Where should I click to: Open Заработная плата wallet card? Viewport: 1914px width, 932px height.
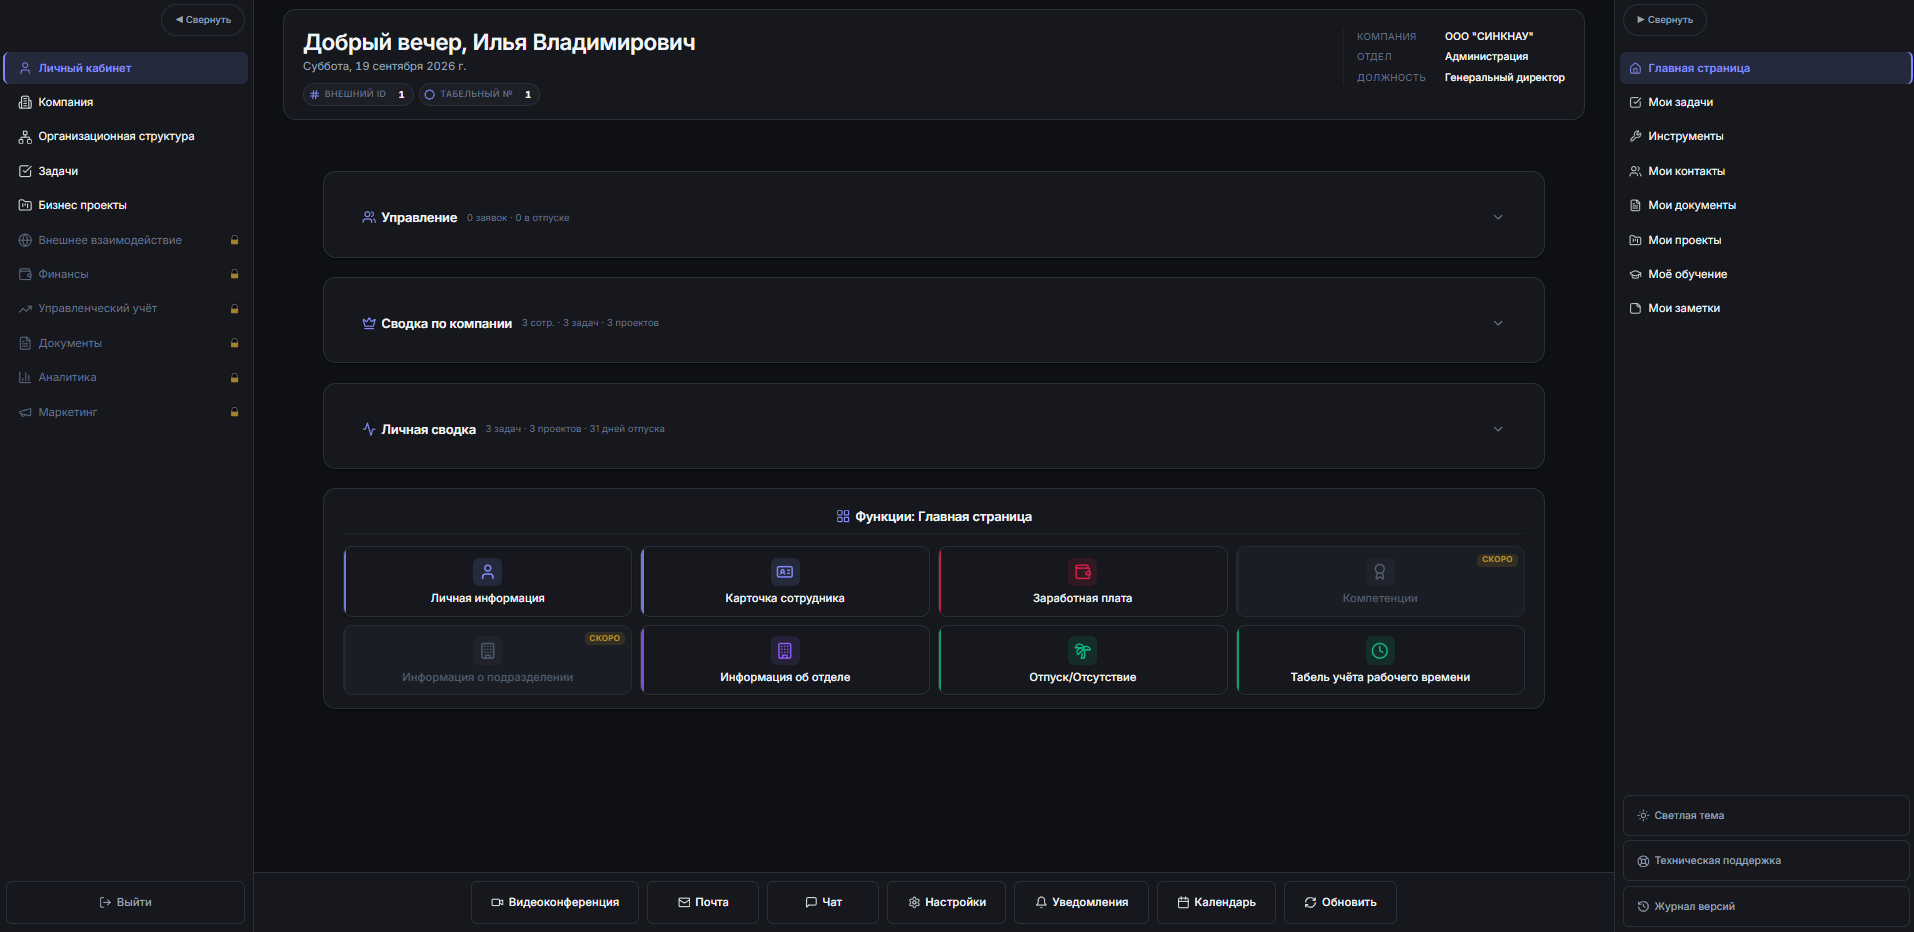pos(1082,581)
